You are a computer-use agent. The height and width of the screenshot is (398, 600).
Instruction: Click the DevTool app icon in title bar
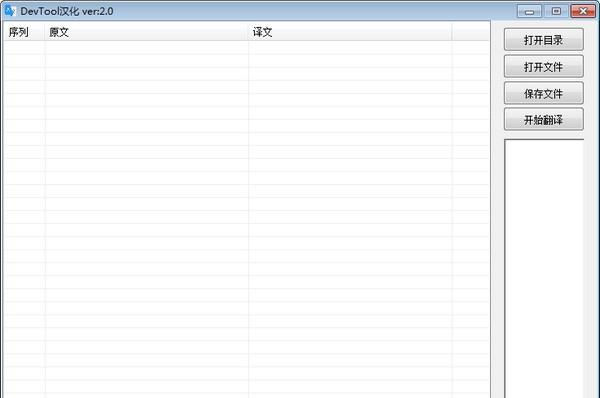10,11
